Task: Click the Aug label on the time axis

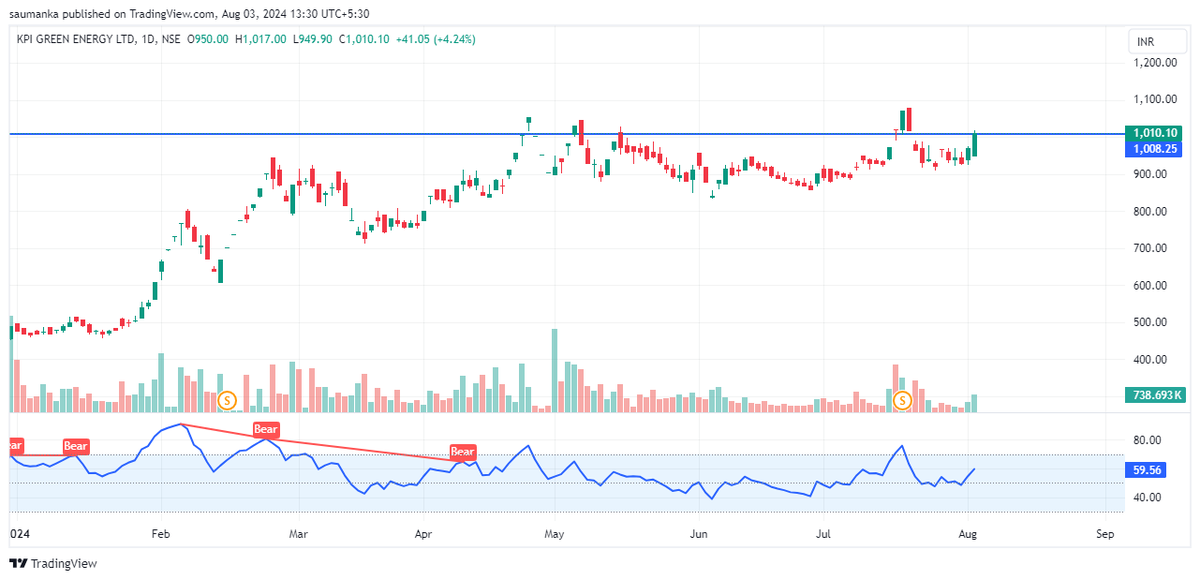Action: point(970,534)
